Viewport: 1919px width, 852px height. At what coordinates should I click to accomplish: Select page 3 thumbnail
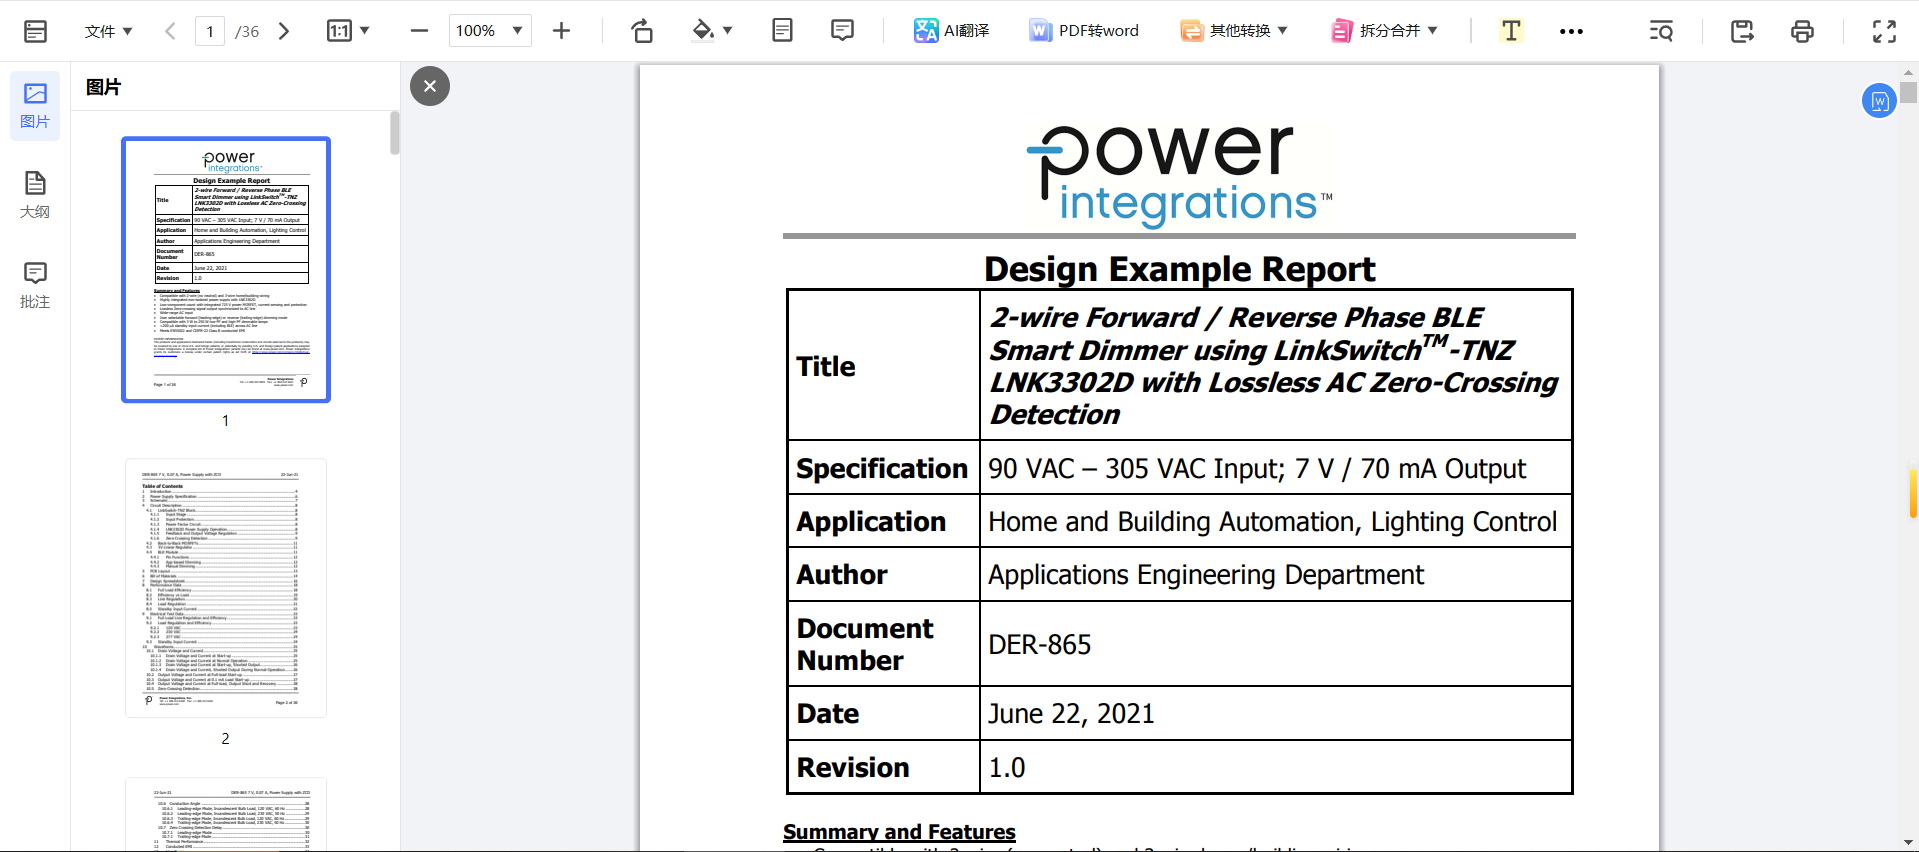pyautogui.click(x=226, y=814)
